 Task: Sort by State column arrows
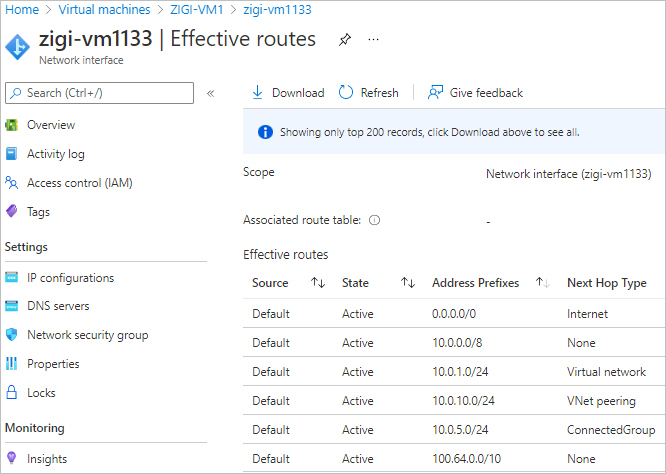(x=408, y=283)
